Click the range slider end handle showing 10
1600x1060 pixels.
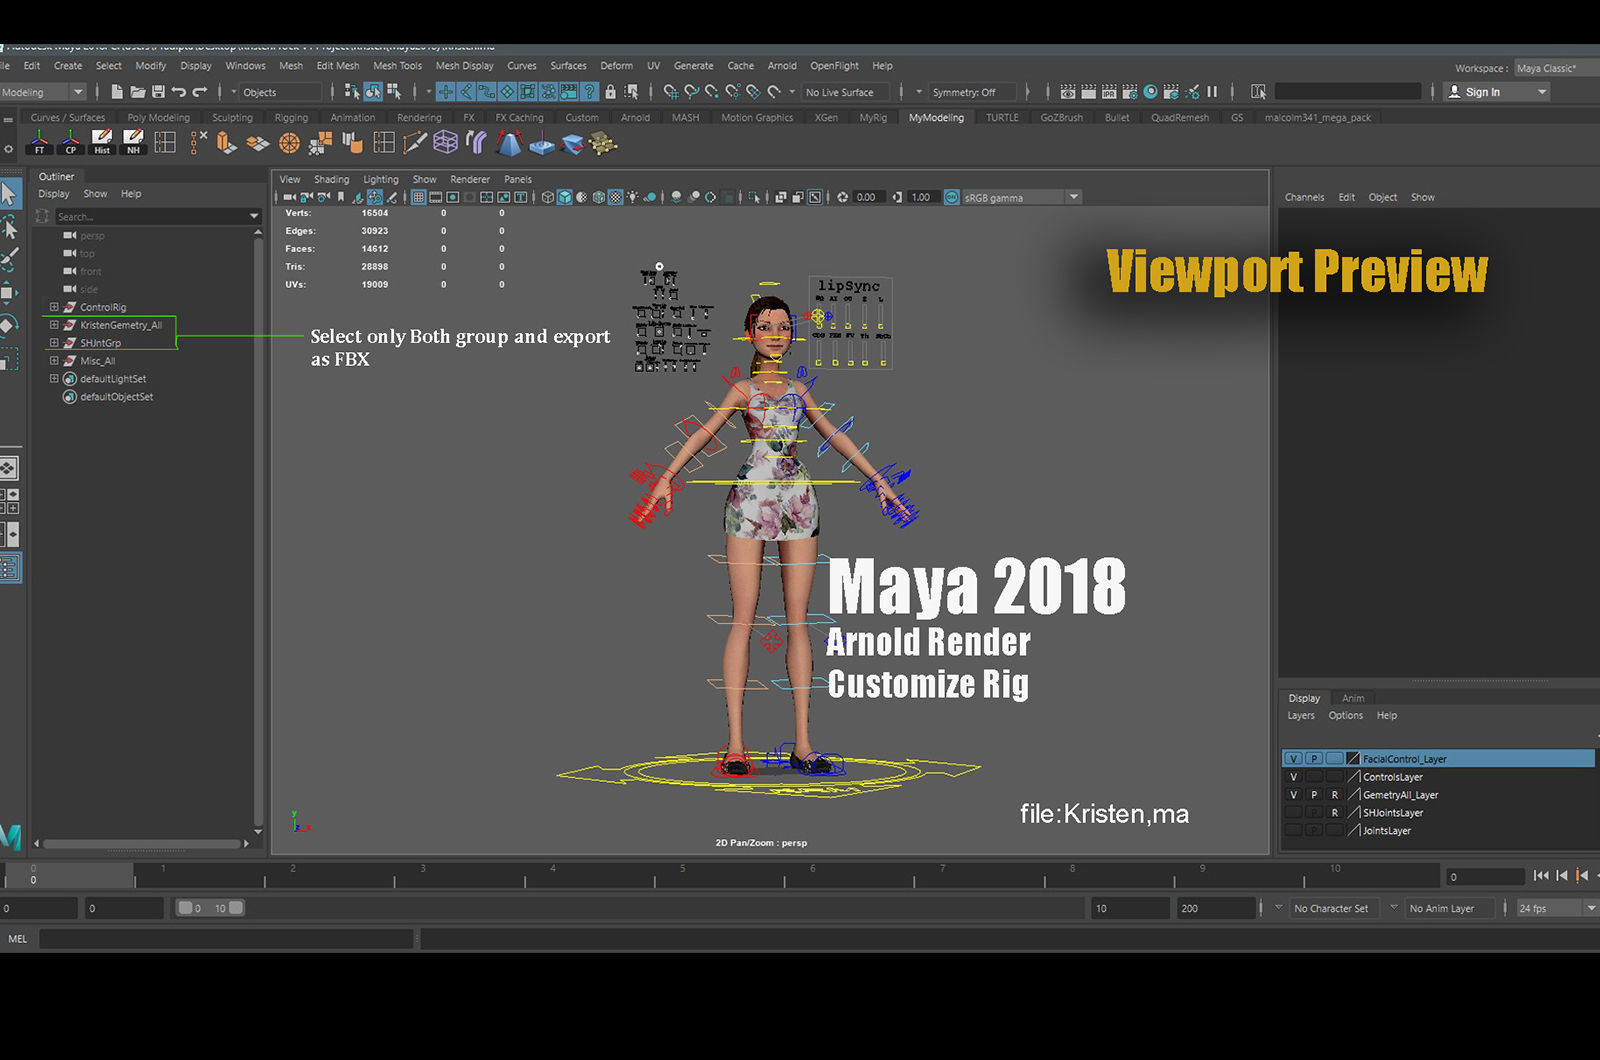coord(236,908)
